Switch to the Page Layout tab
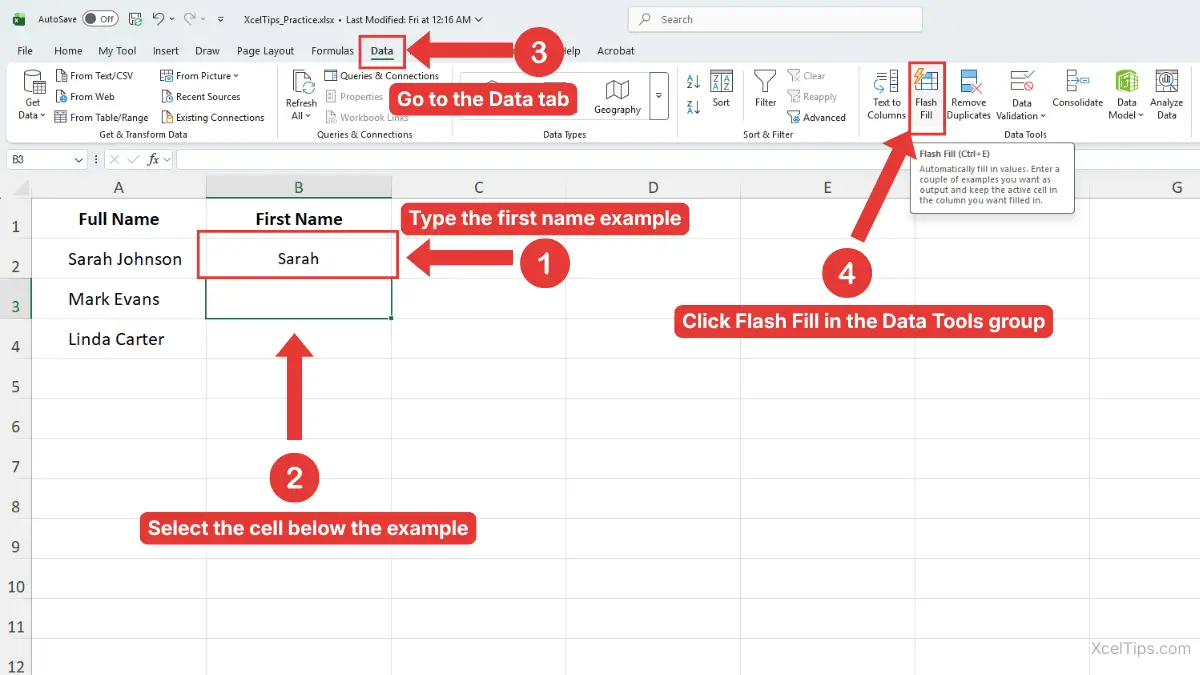This screenshot has width=1200, height=675. [x=265, y=51]
